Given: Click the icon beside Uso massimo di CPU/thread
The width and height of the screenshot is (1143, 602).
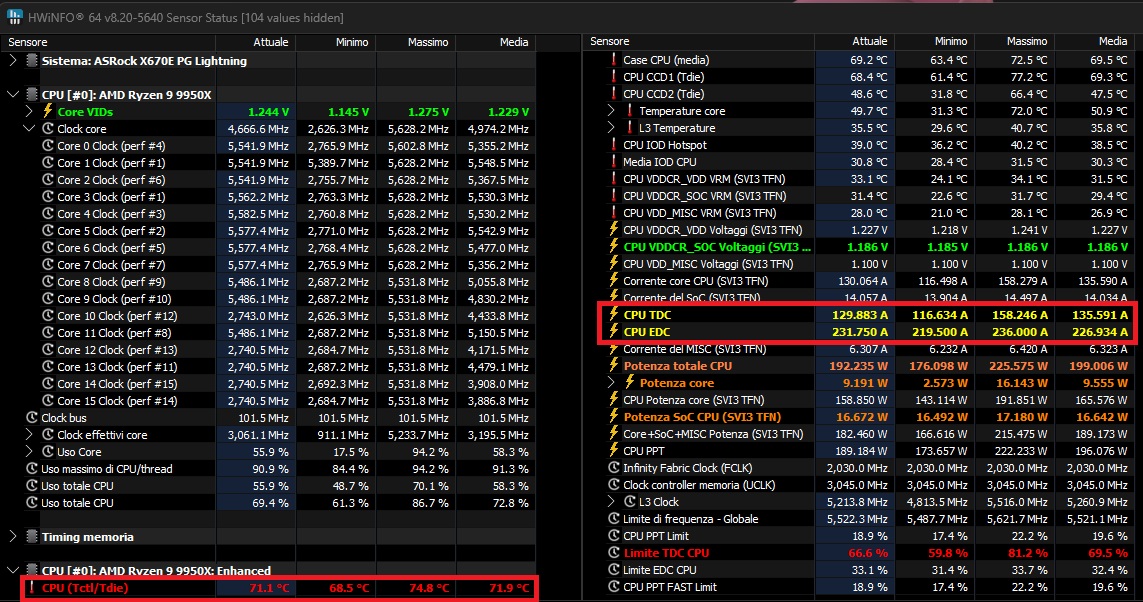Looking at the screenshot, I should pos(31,469).
